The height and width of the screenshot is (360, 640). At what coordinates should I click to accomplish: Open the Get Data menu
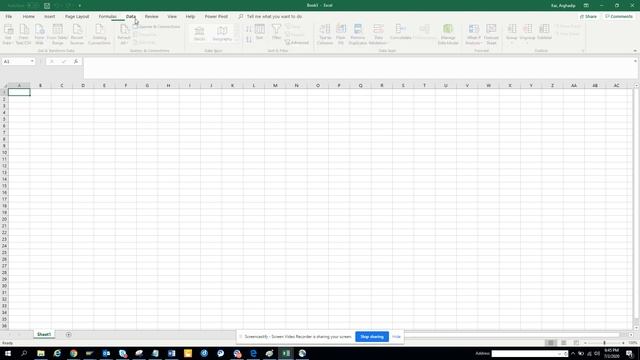pos(8,34)
